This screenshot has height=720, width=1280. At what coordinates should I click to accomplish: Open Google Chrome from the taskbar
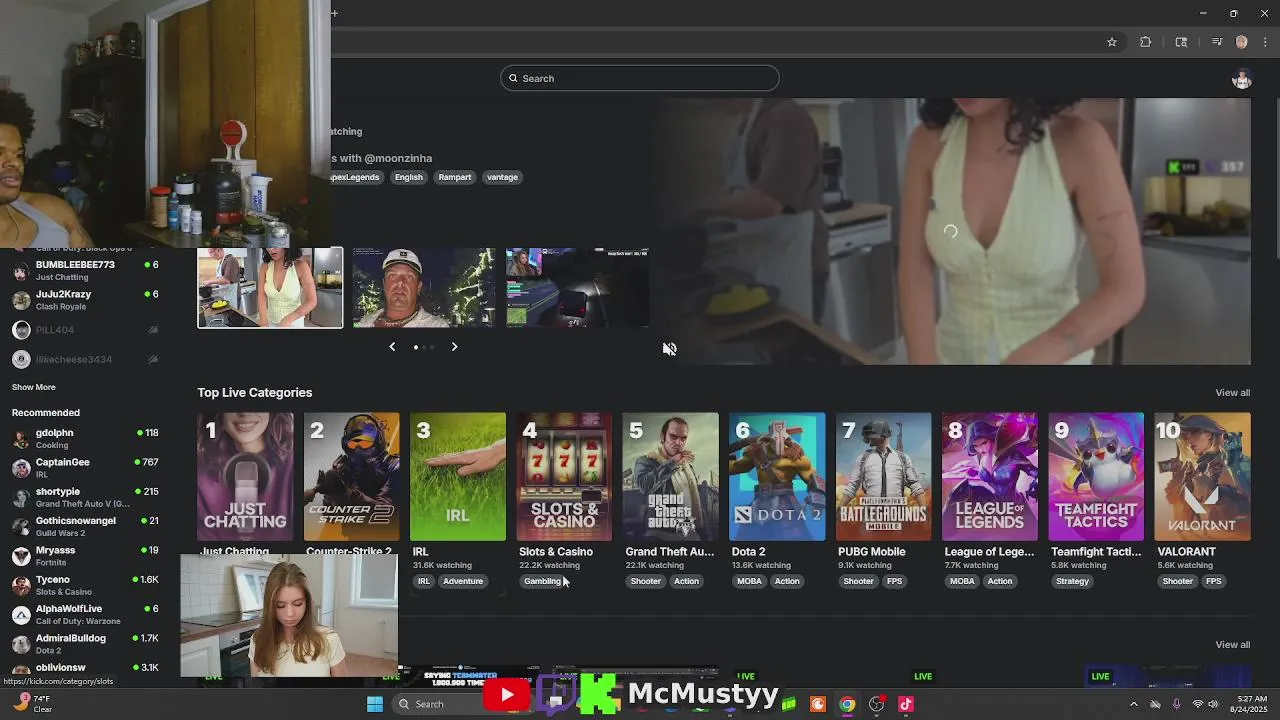point(847,704)
